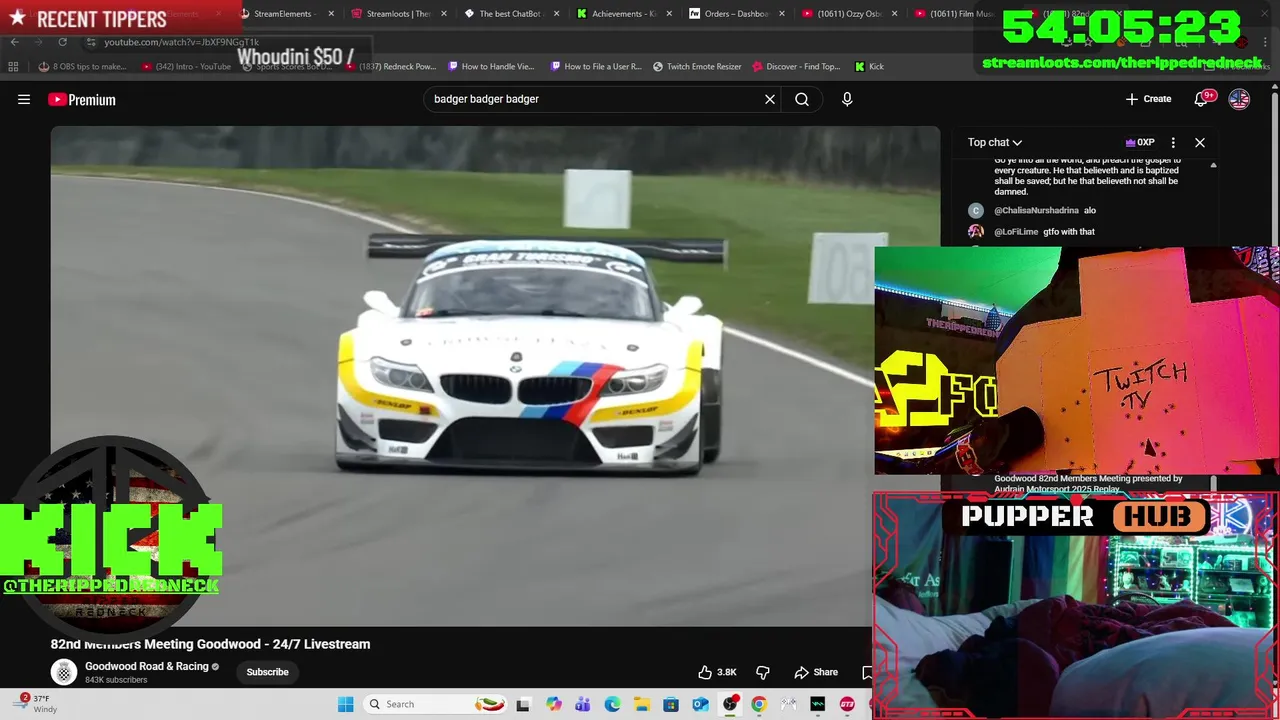Open the weather widget showing 37°F
1280x720 pixels.
point(37,704)
